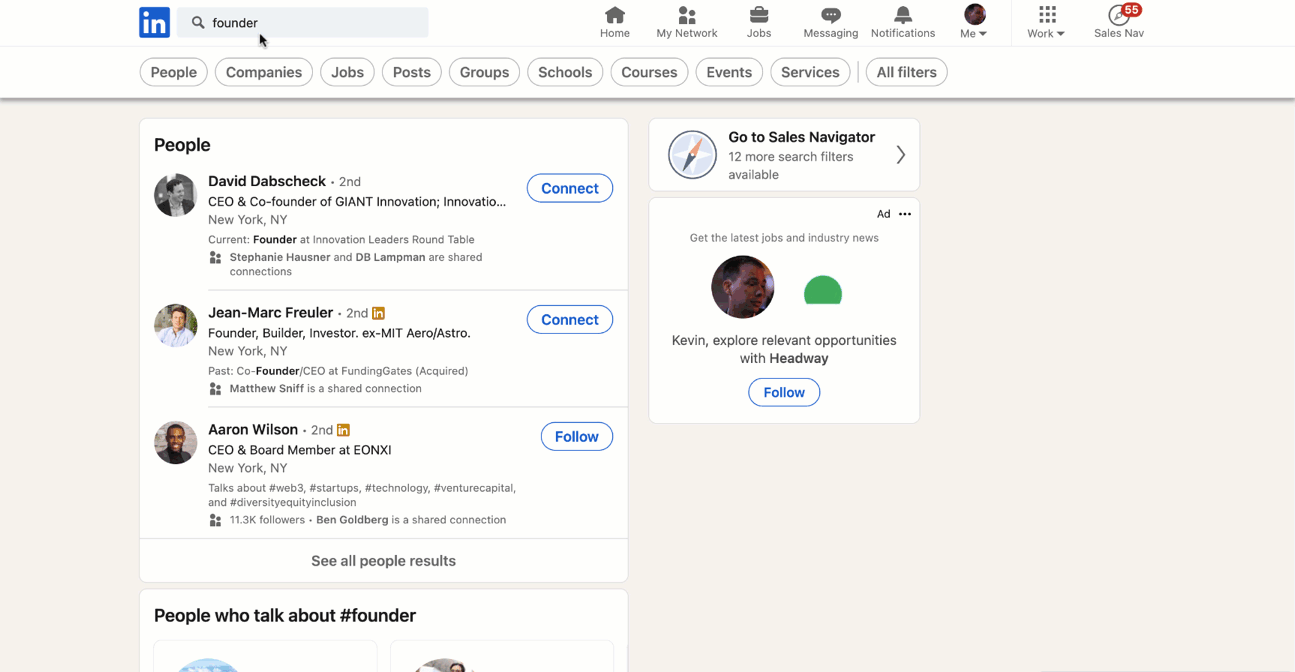This screenshot has height=672, width=1295.
Task: Open All filters panel
Action: [907, 72]
